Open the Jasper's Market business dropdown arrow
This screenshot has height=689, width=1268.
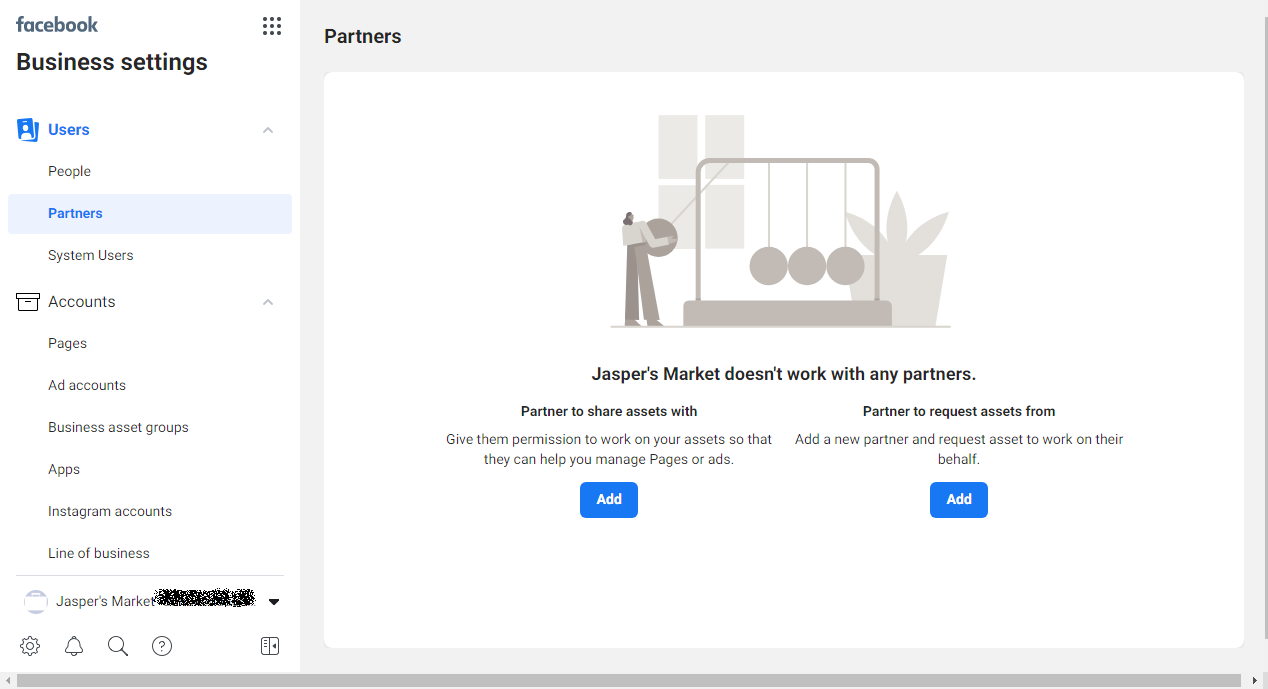coord(274,602)
